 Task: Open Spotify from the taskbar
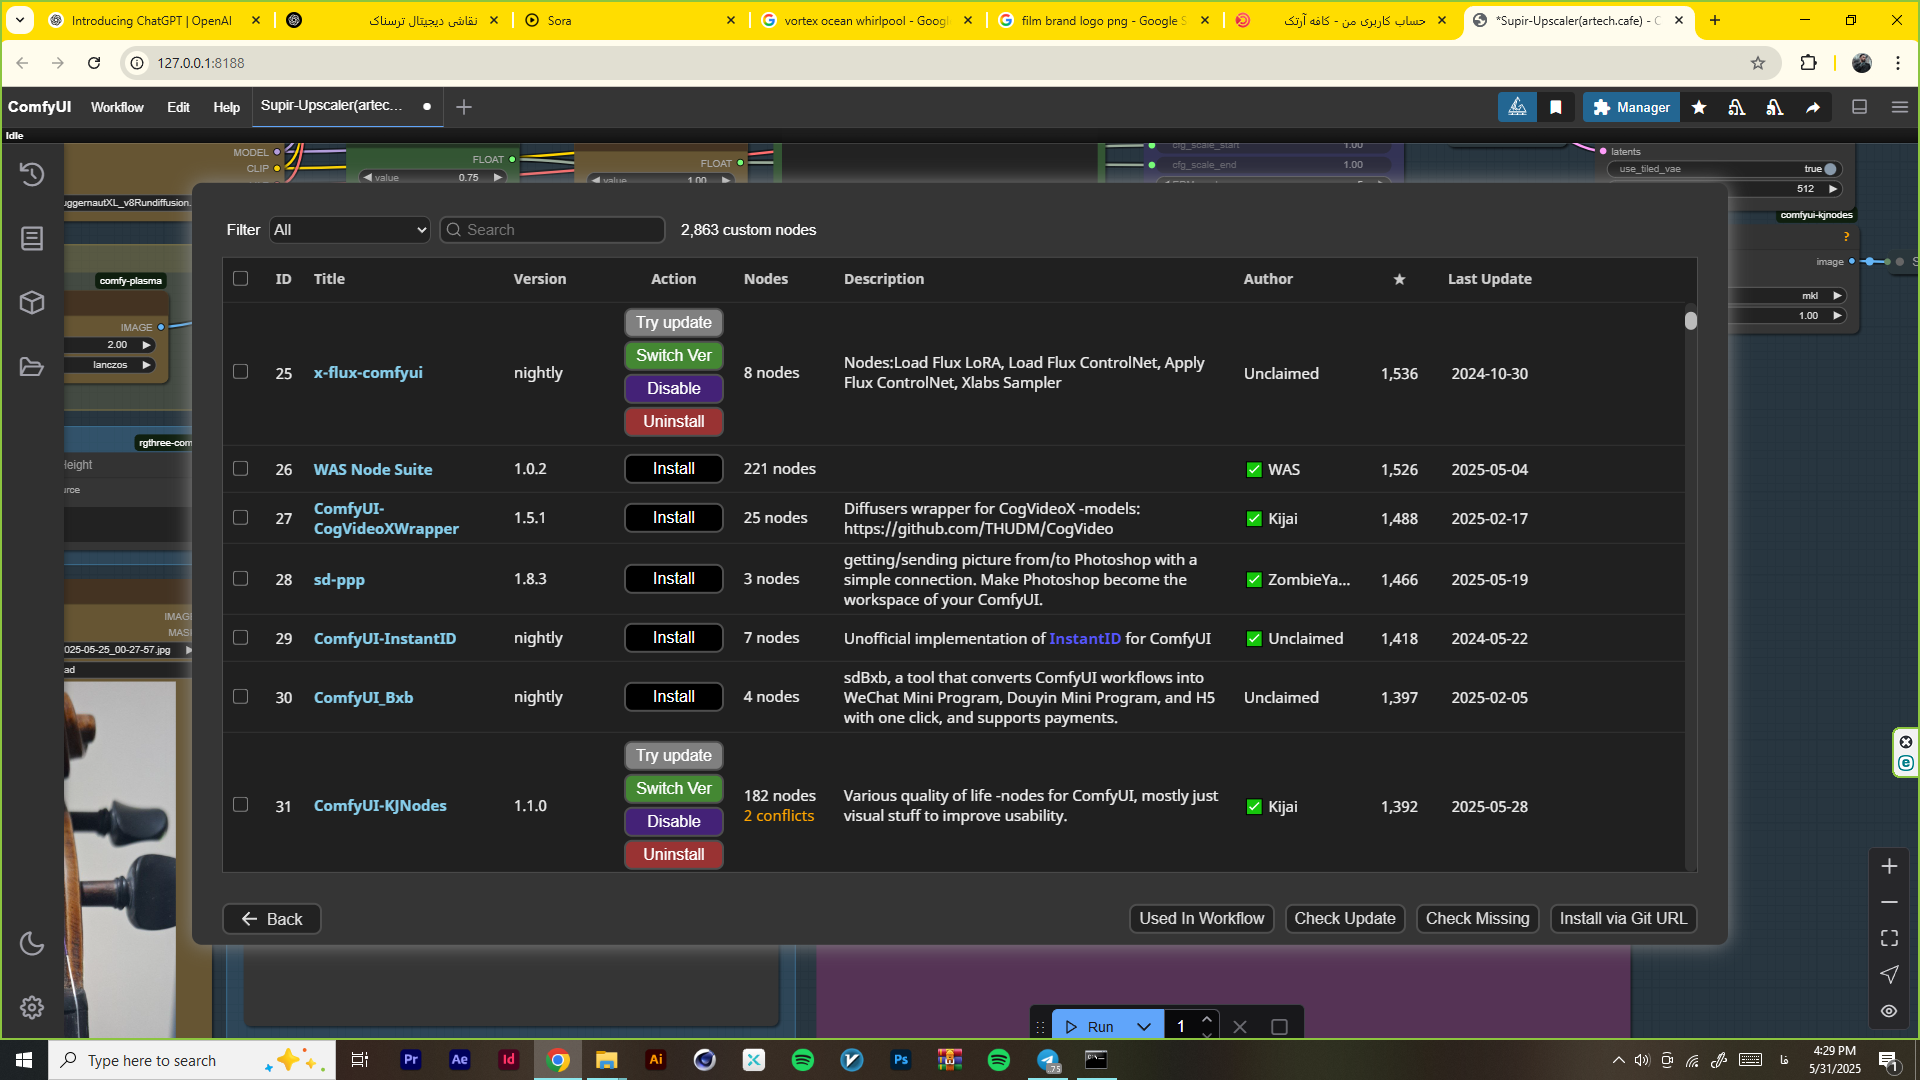[x=803, y=1060]
